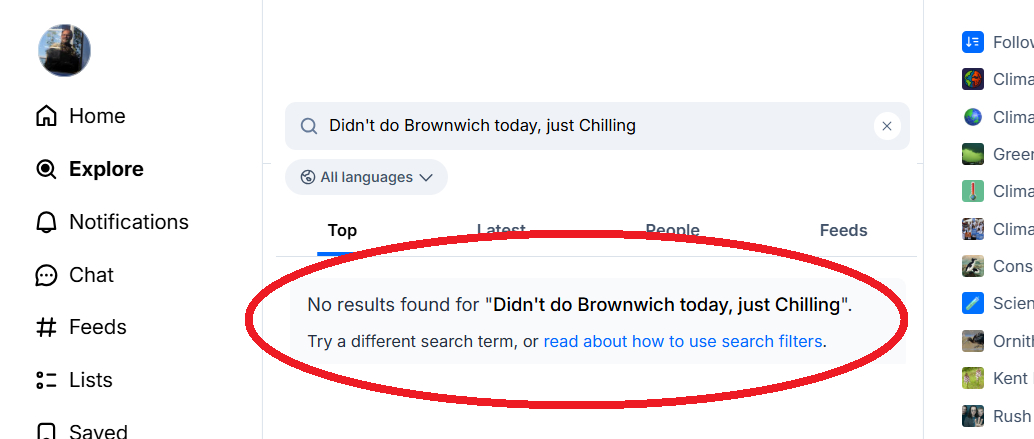Open the Ornithology feed with bird thumbnail
Viewport: 1034px width, 439px height.
coord(973,341)
